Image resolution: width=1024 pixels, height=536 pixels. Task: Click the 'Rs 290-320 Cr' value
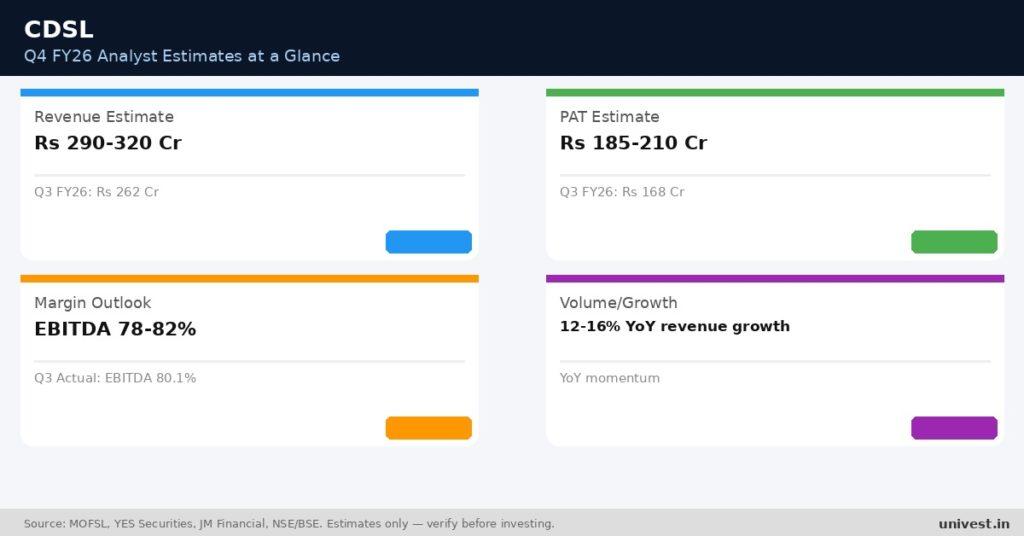(x=108, y=143)
